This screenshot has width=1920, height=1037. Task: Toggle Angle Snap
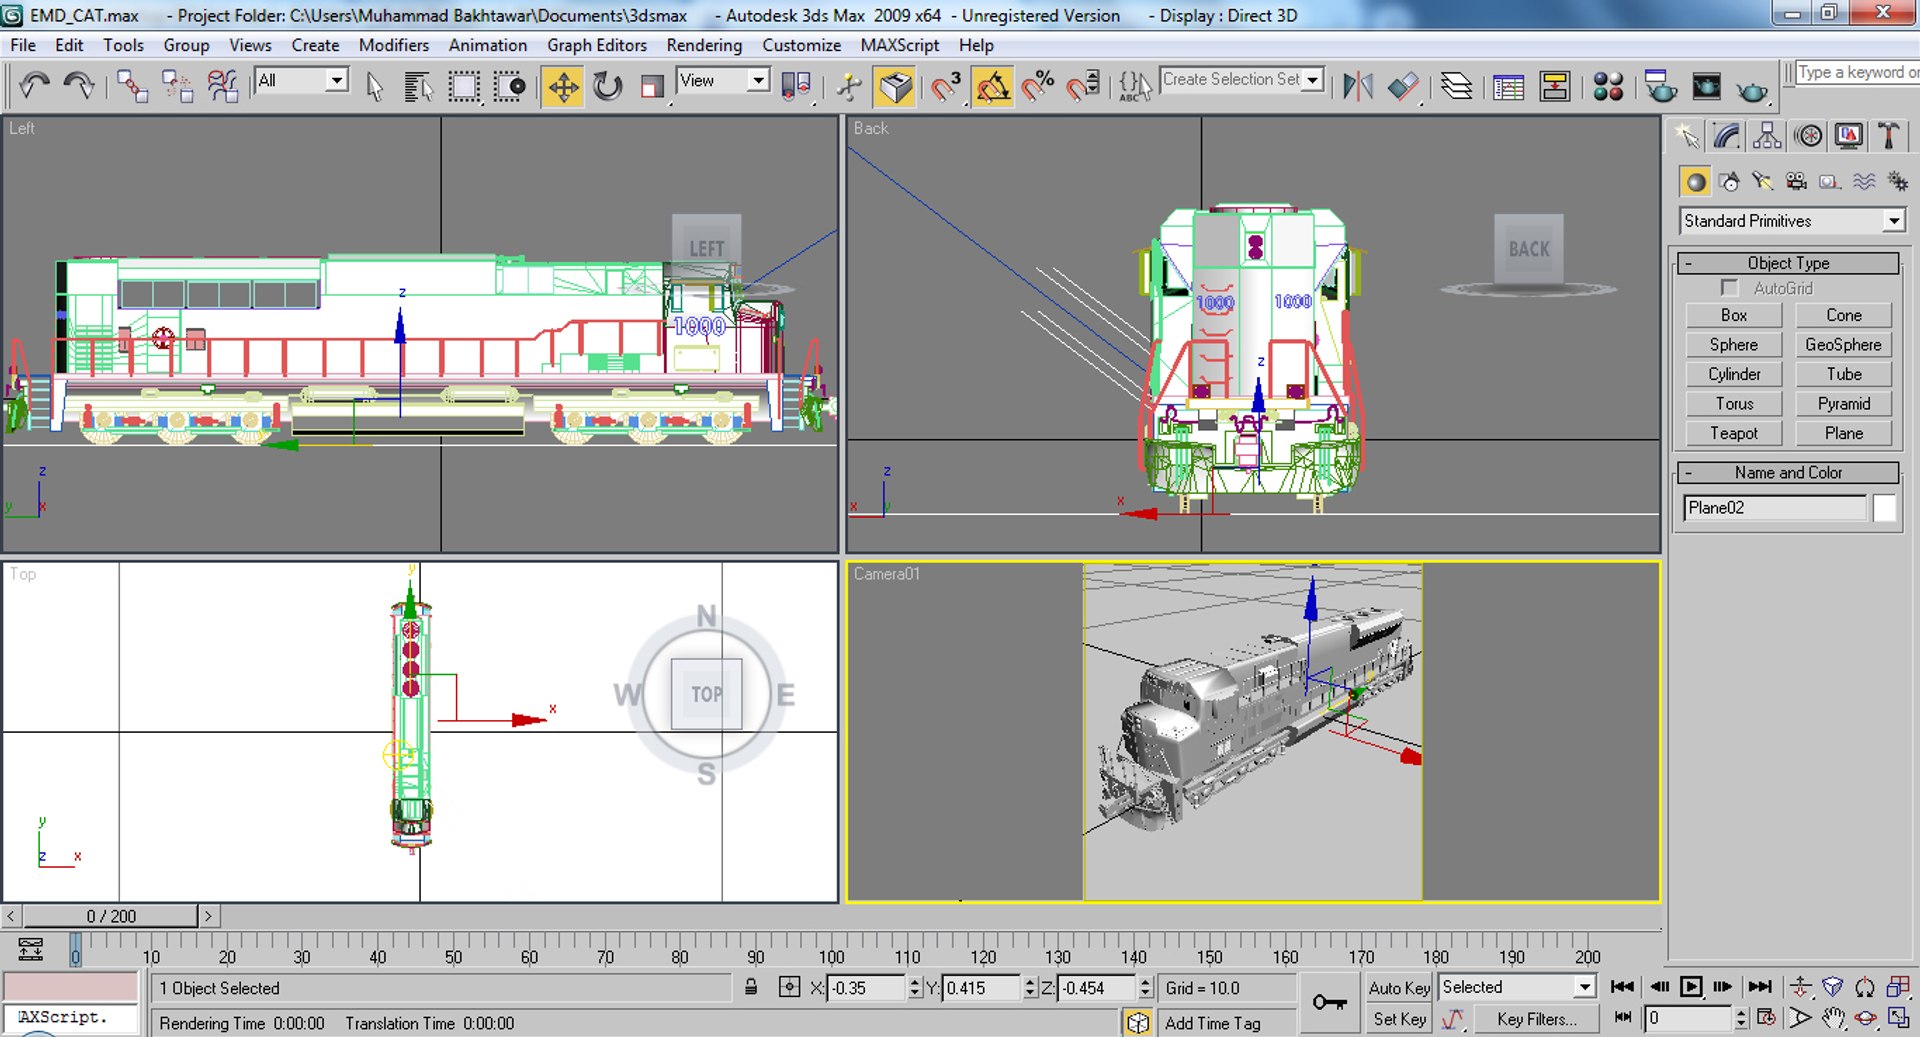pyautogui.click(x=992, y=86)
